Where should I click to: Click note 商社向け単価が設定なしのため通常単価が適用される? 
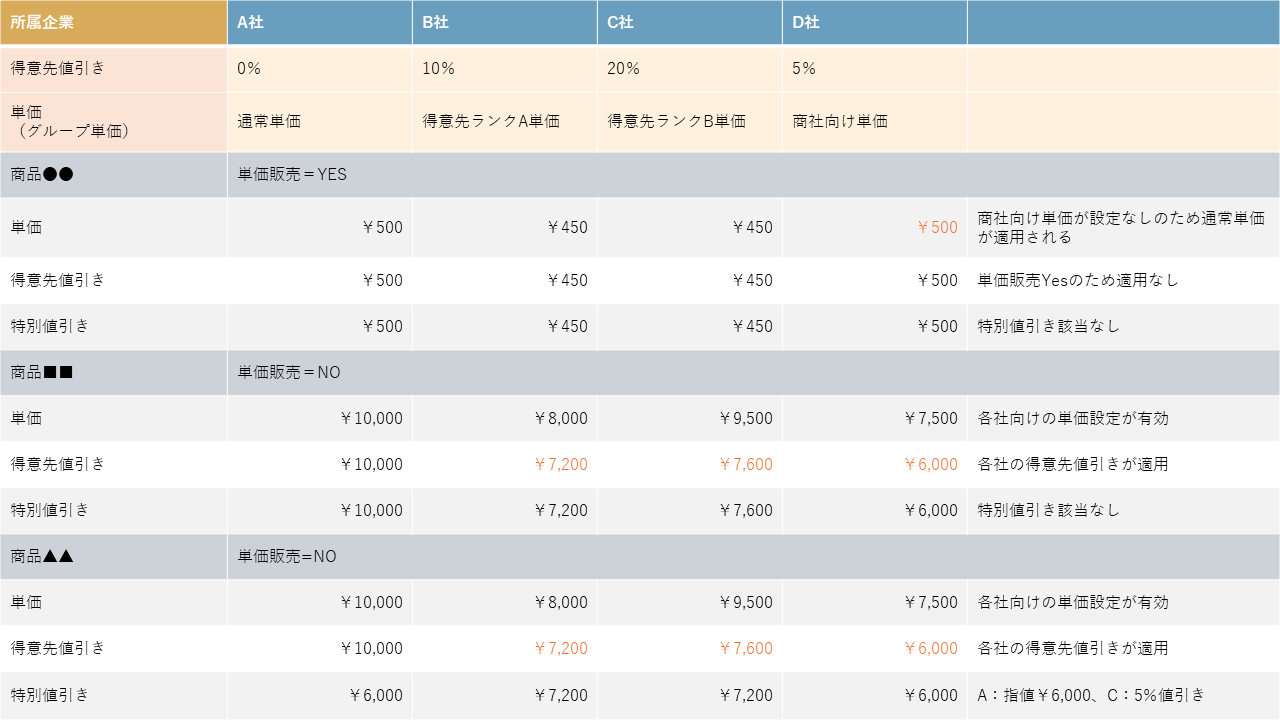pos(1121,227)
